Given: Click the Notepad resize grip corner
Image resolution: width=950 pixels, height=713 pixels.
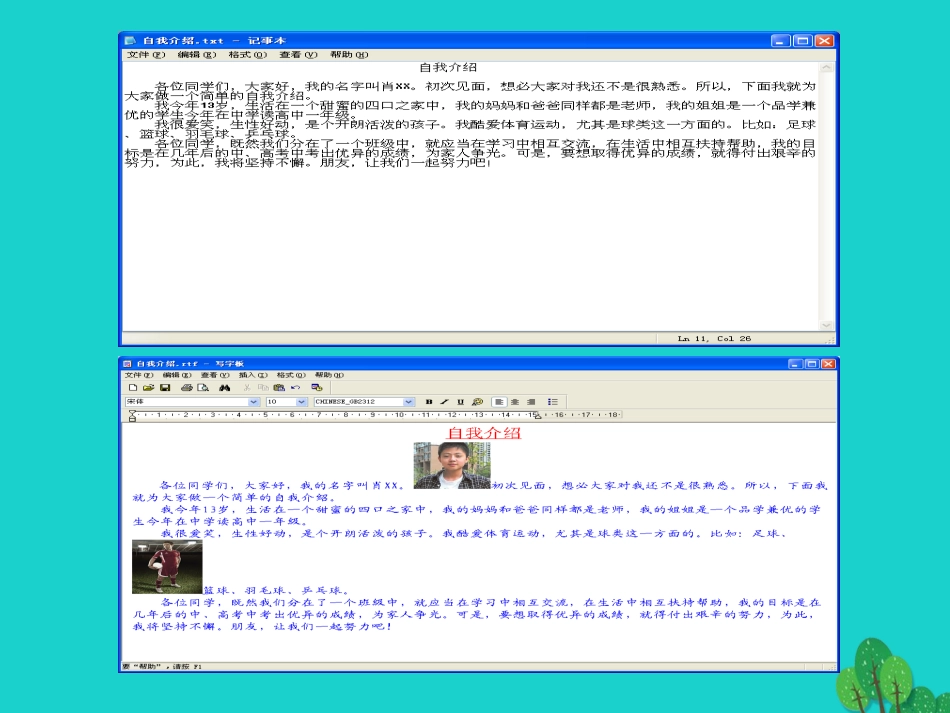Looking at the screenshot, I should tap(831, 339).
